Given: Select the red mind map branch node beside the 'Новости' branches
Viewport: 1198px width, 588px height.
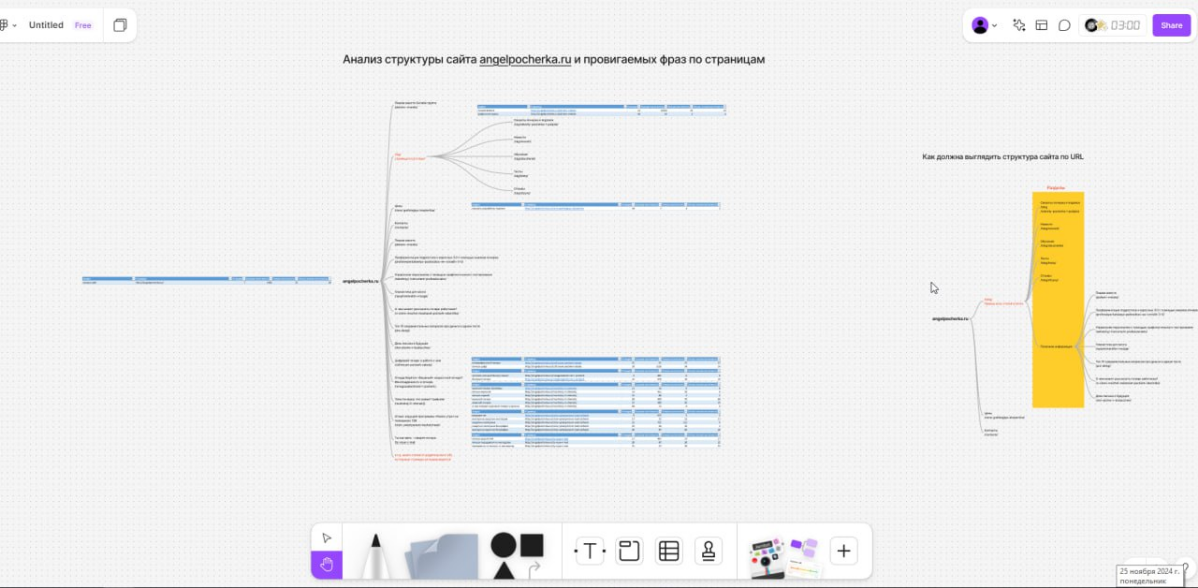Looking at the screenshot, I should click(410, 156).
